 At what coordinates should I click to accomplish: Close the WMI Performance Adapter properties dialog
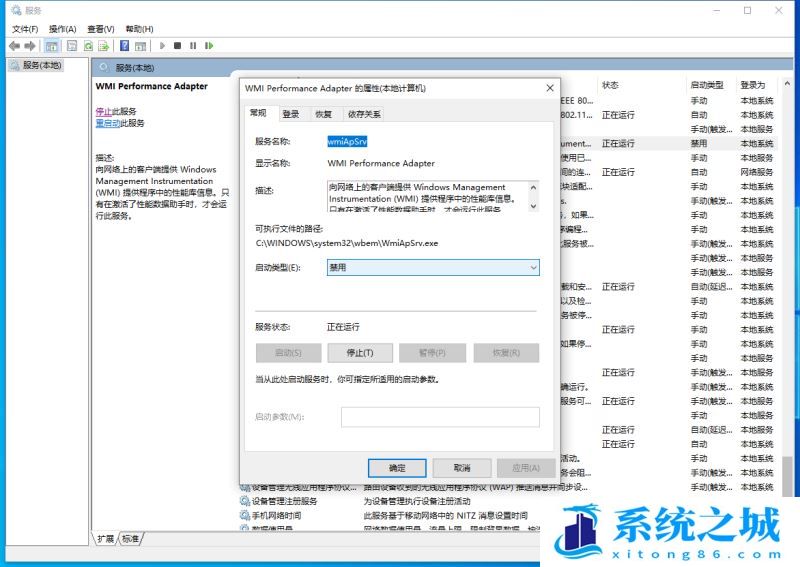tap(549, 88)
